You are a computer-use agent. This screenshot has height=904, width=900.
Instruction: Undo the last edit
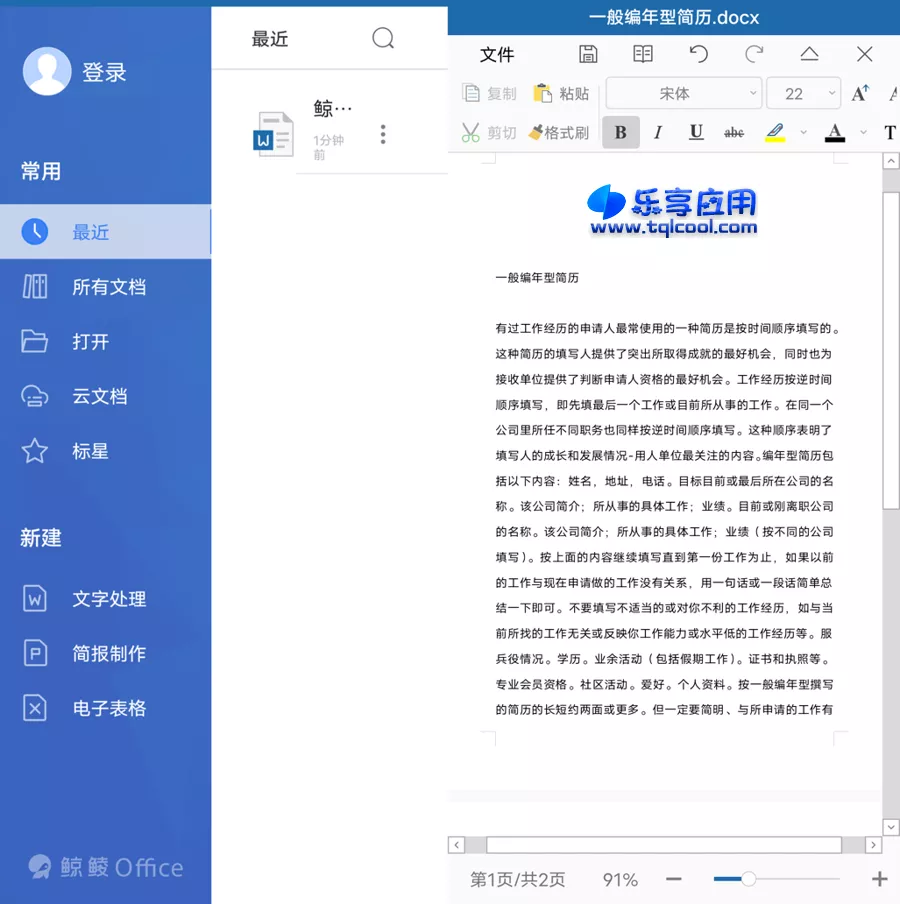click(x=698, y=54)
